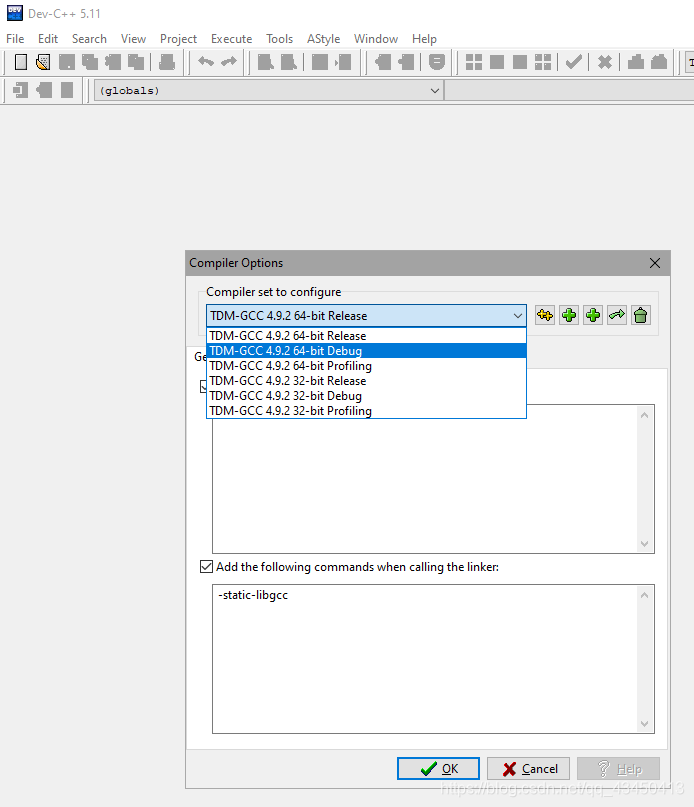This screenshot has height=807, width=694.
Task: Open the AStyle menu
Action: pyautogui.click(x=323, y=39)
